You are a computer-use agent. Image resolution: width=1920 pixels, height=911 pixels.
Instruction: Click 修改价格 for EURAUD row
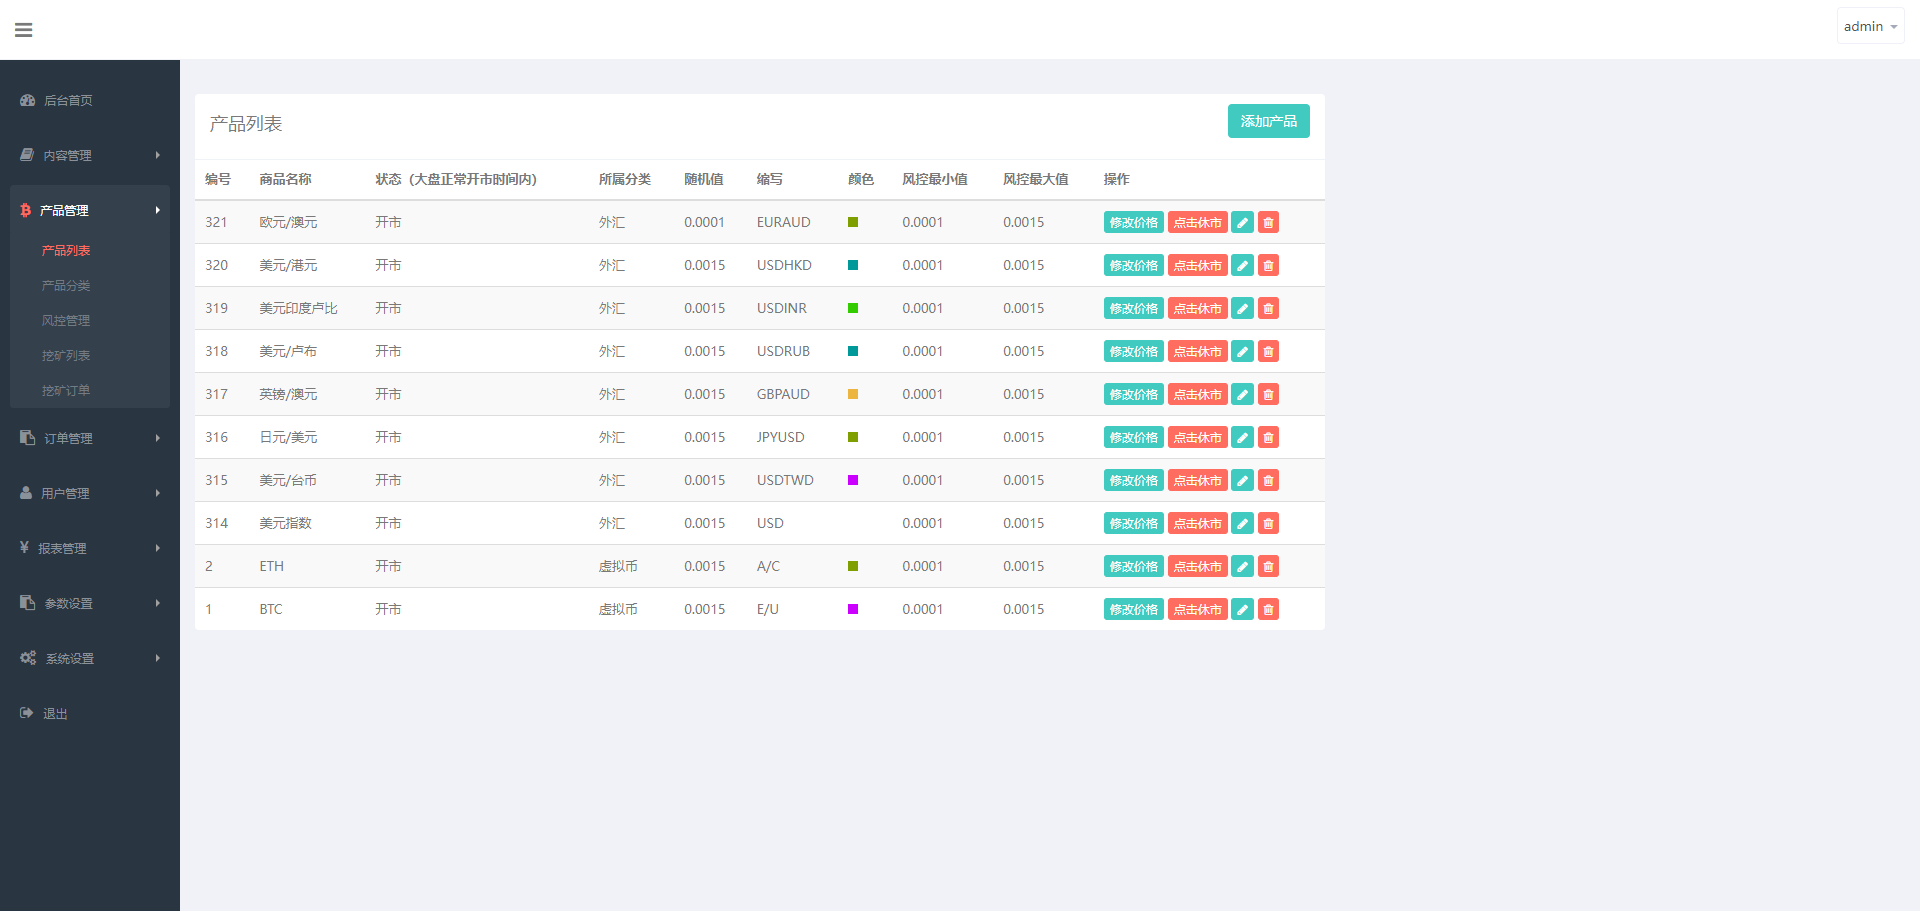click(1133, 222)
